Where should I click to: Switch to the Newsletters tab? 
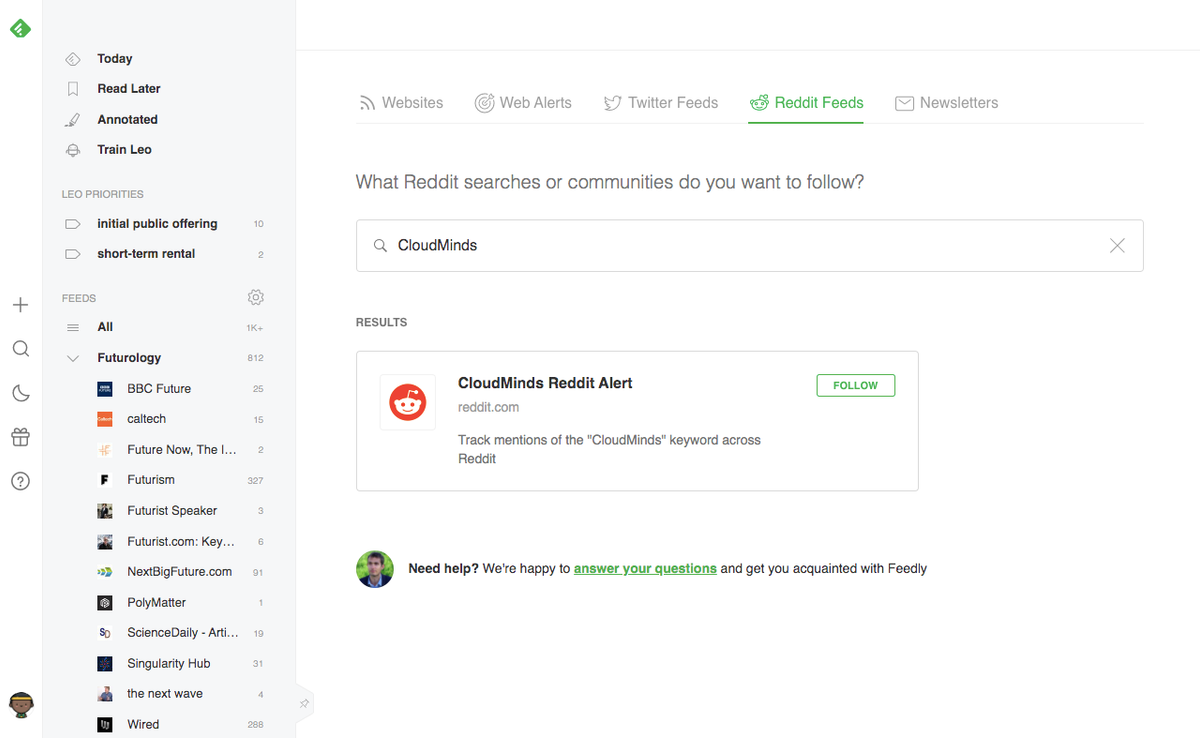(946, 102)
